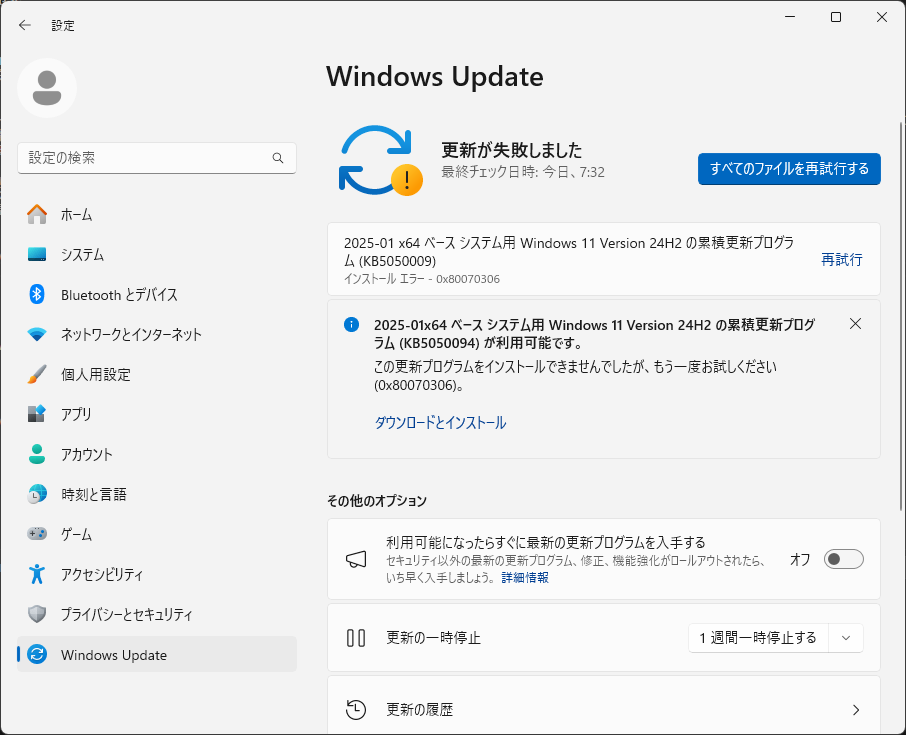Click 1 週間一時停止する button

pos(758,638)
